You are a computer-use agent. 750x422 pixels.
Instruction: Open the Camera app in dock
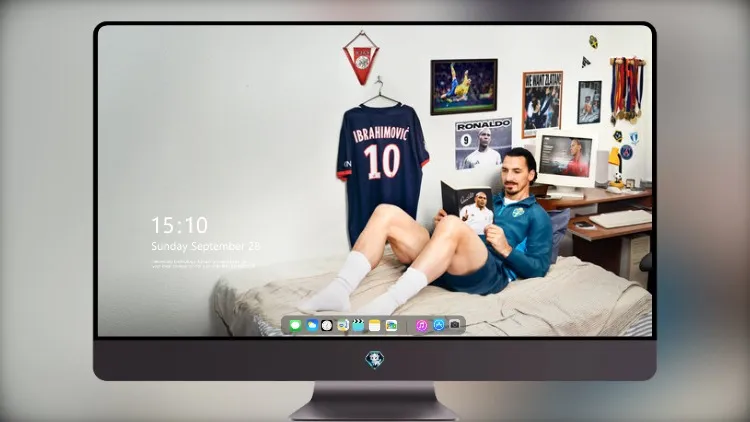455,325
